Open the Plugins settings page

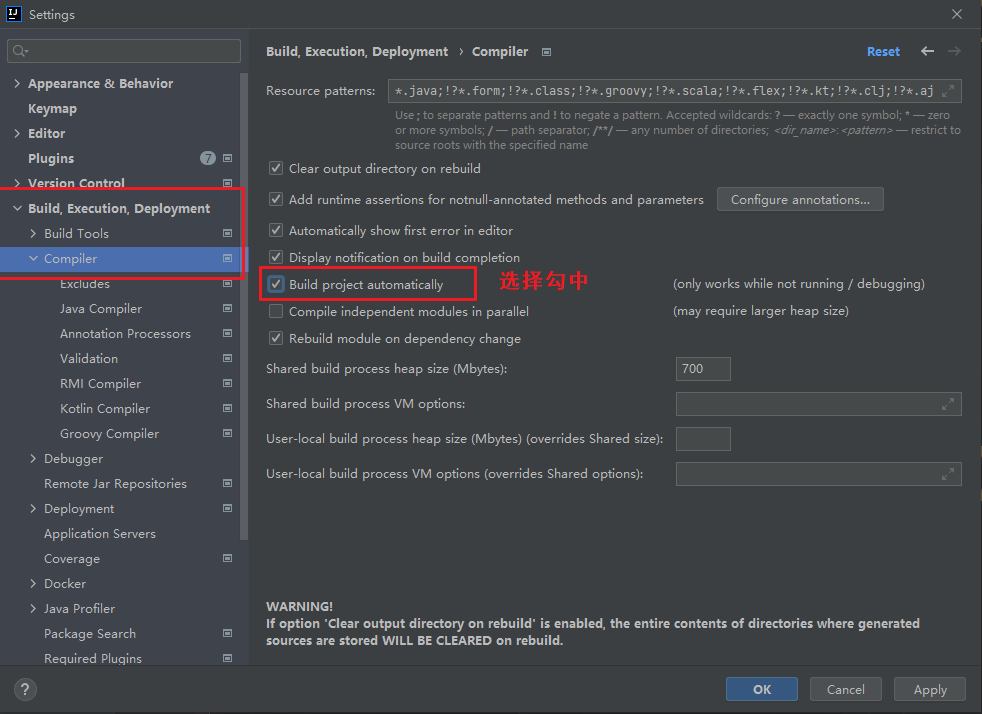[51, 158]
